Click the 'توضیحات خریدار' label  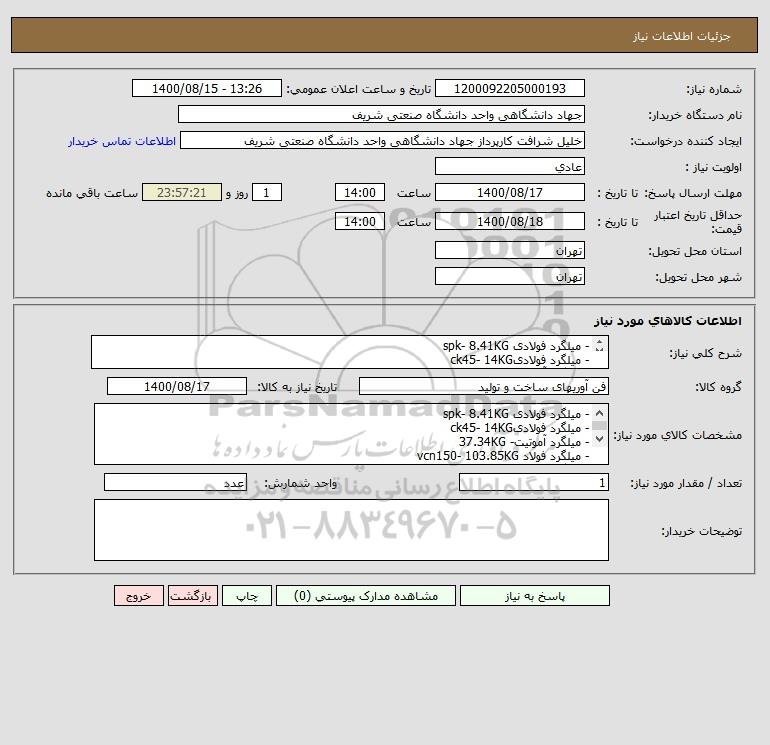click(x=701, y=531)
